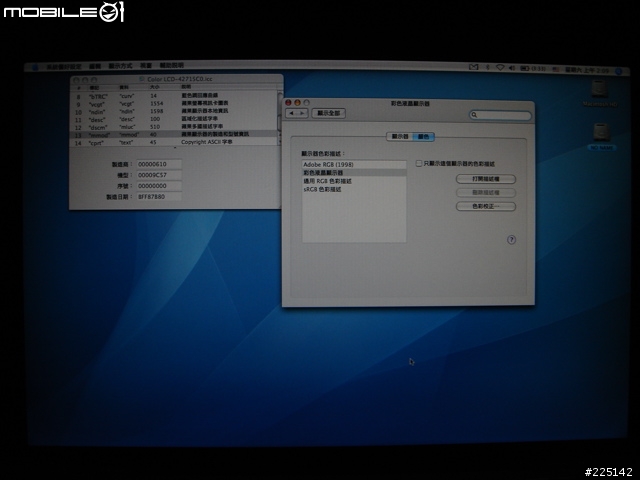The image size is (640, 480).
Task: Switch to the 顏色 tab
Action: pos(423,137)
